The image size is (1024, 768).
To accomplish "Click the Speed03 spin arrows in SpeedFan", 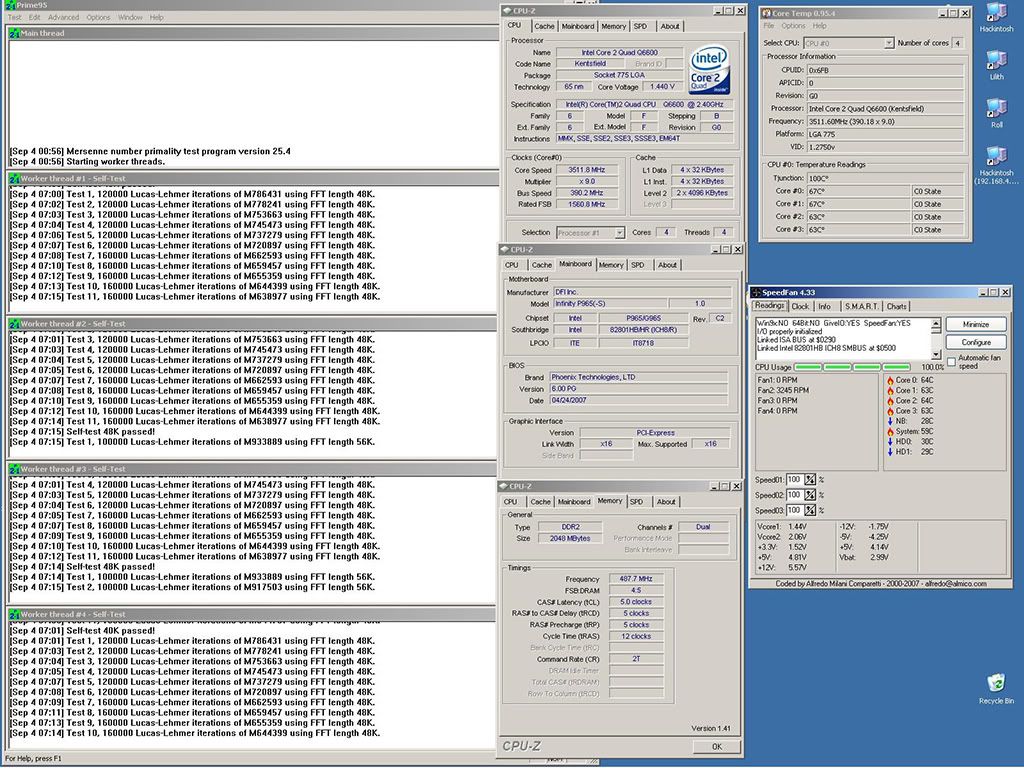I will click(810, 510).
